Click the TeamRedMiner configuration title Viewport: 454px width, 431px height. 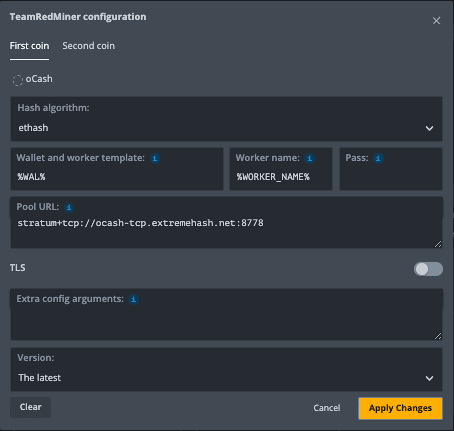pos(78,17)
